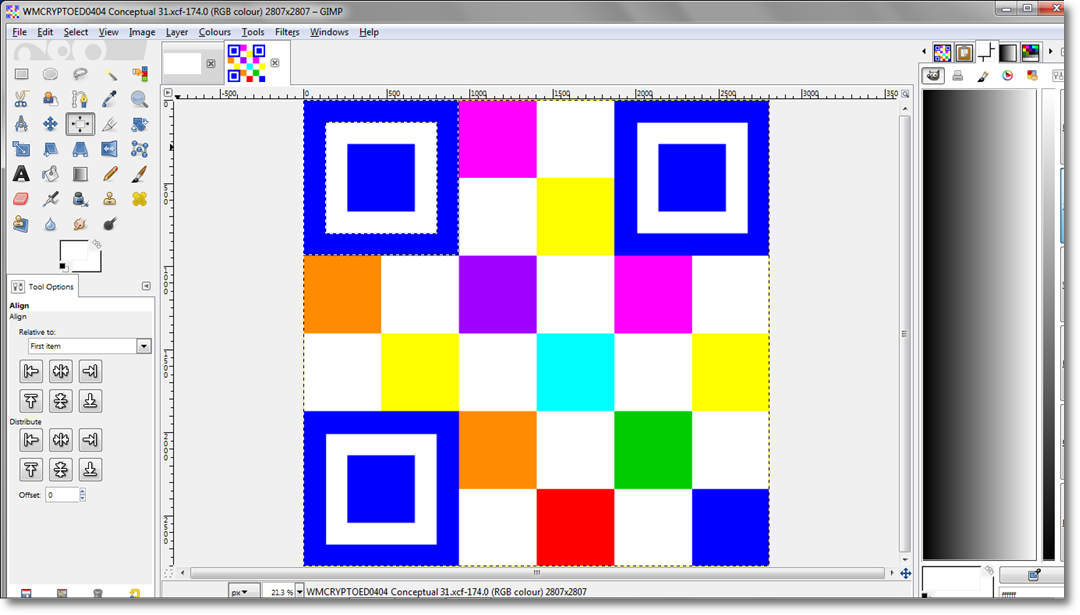The image size is (1080, 615).
Task: Open the Colours menu
Action: 214,32
